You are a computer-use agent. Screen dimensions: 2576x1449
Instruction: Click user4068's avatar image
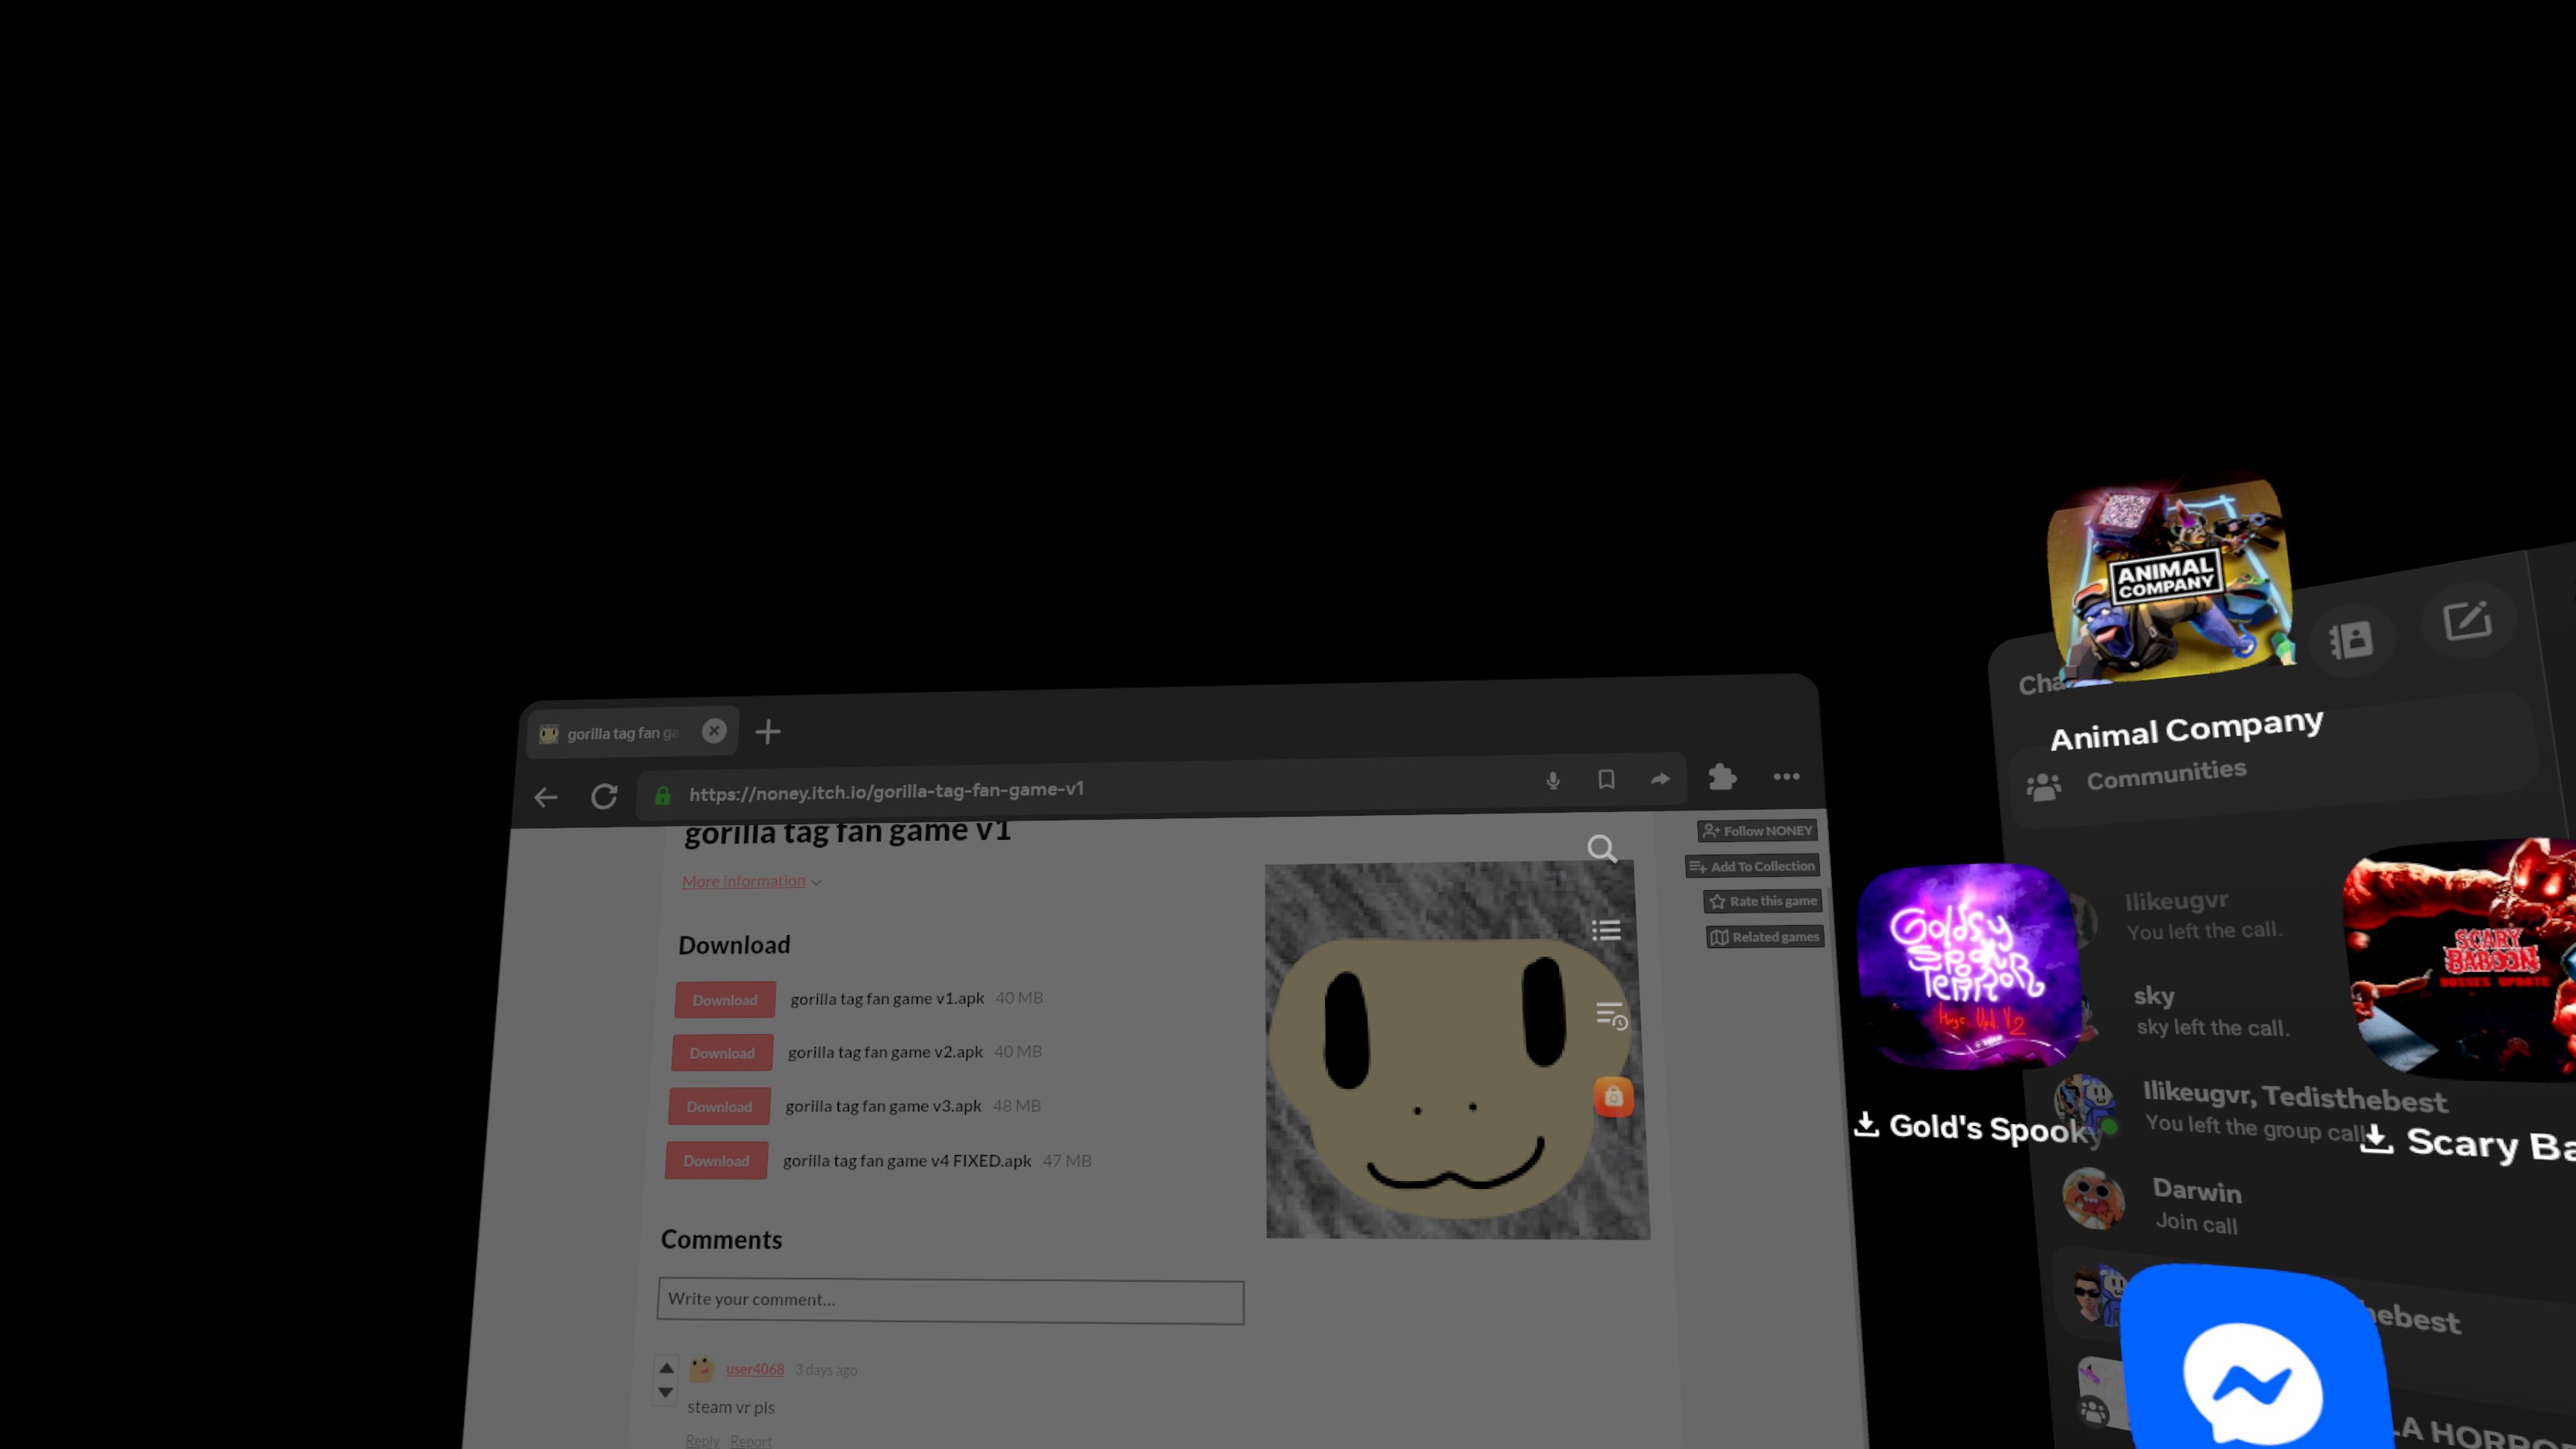[x=702, y=1369]
